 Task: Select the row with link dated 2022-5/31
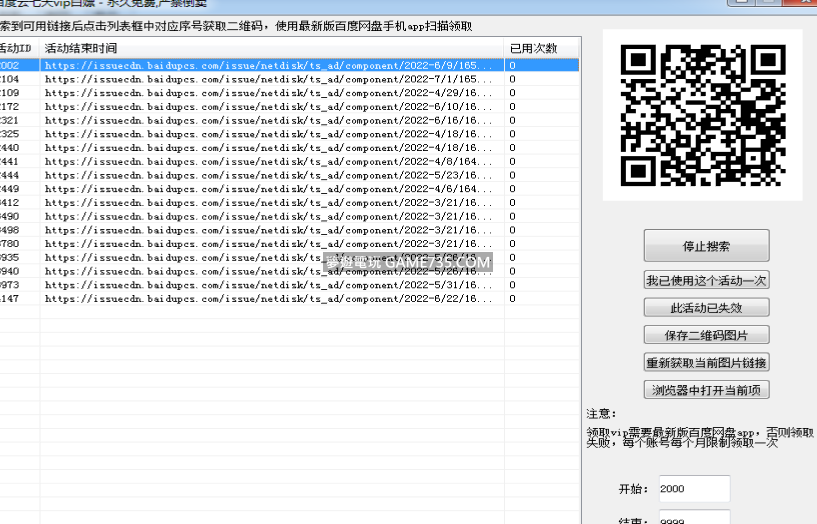(268, 285)
